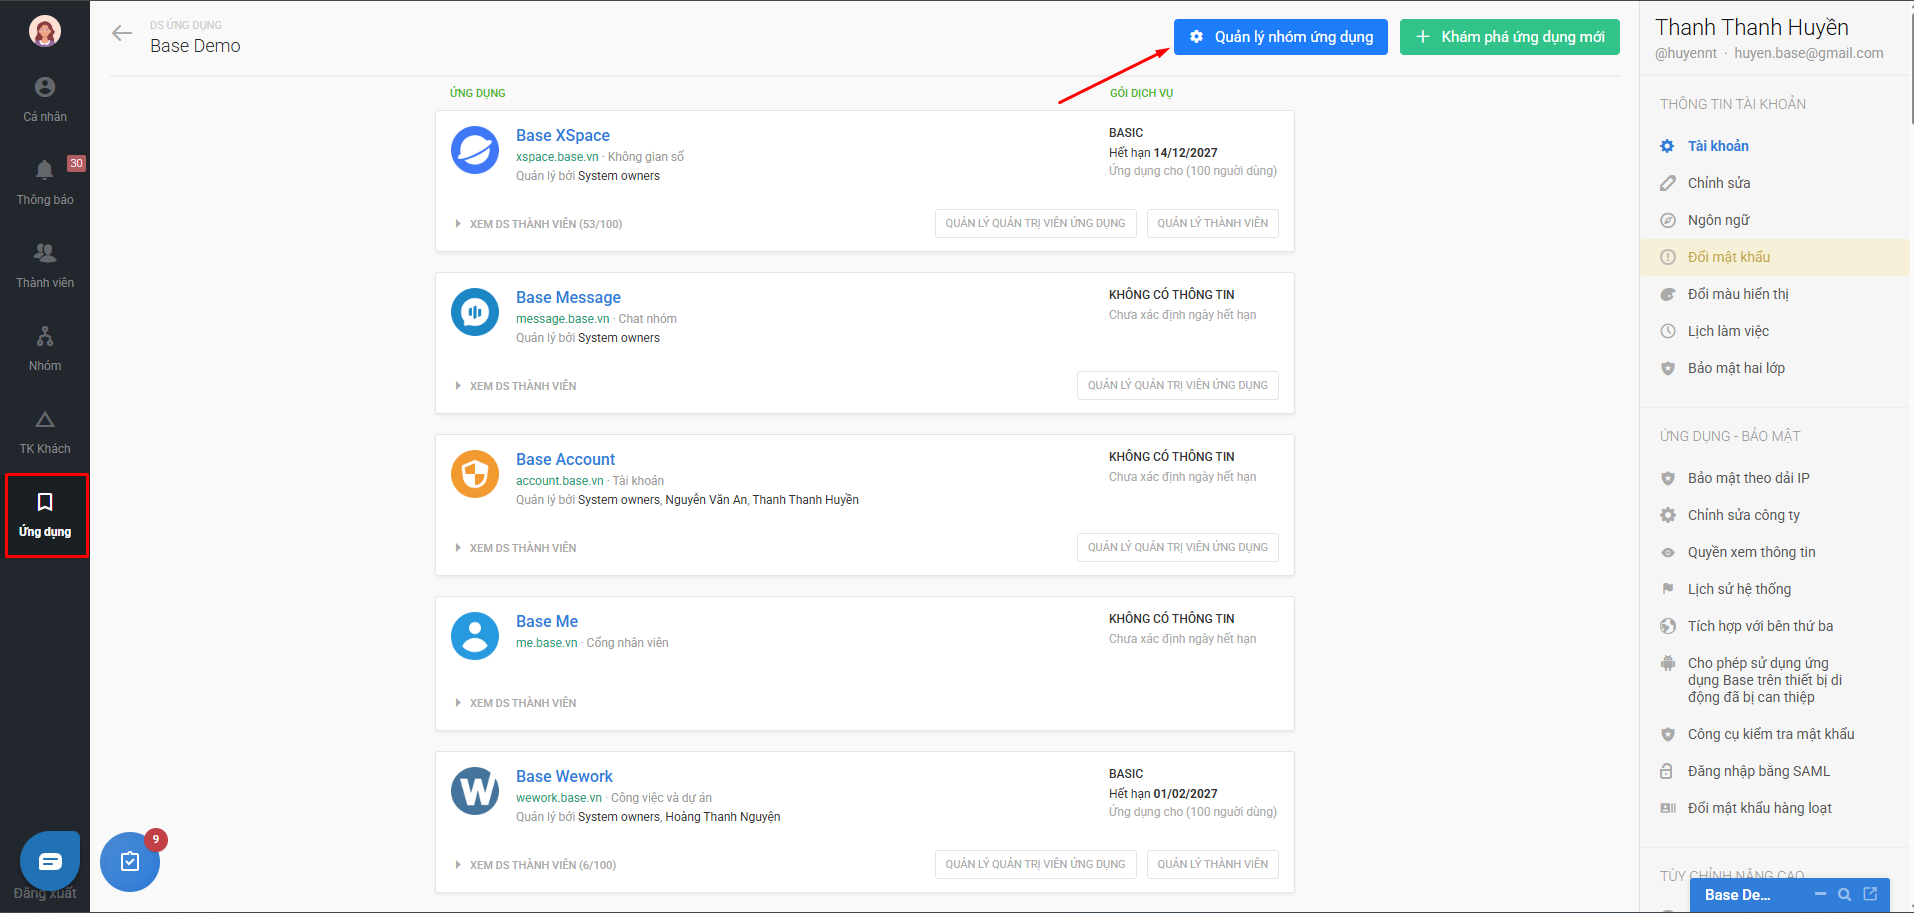1914x913 pixels.
Task: Open Thông báo notifications bell
Action: (x=45, y=183)
